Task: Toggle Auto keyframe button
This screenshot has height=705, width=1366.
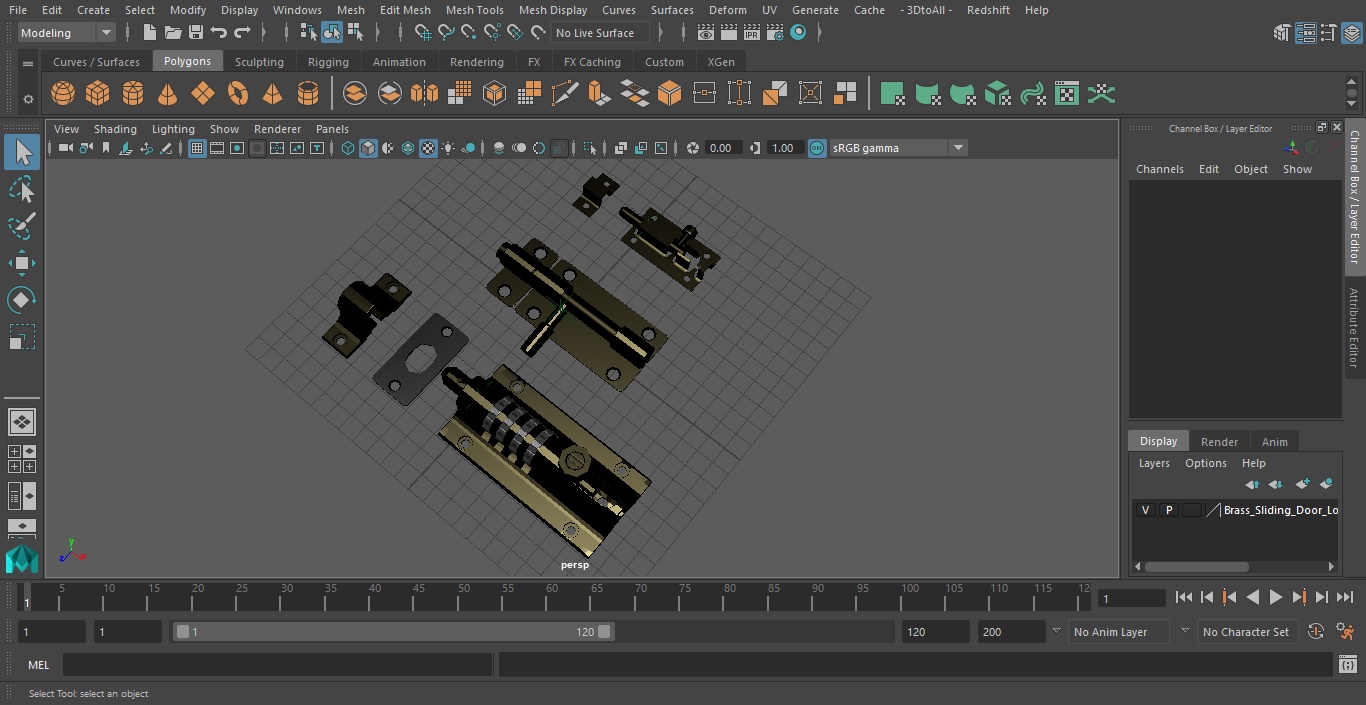Action: tap(1316, 631)
